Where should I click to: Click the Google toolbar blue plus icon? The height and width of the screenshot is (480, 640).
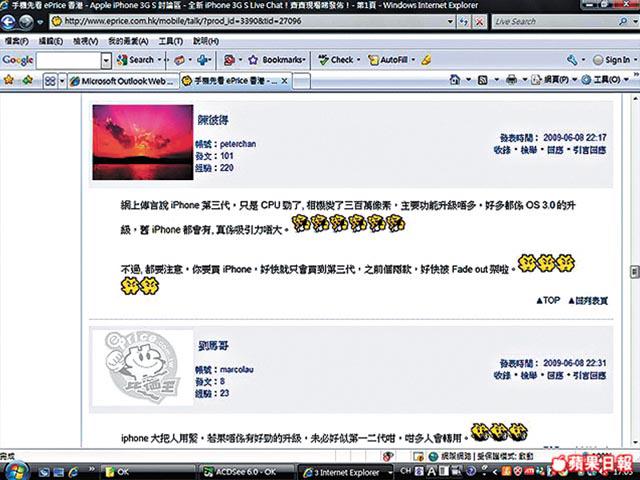pos(202,60)
